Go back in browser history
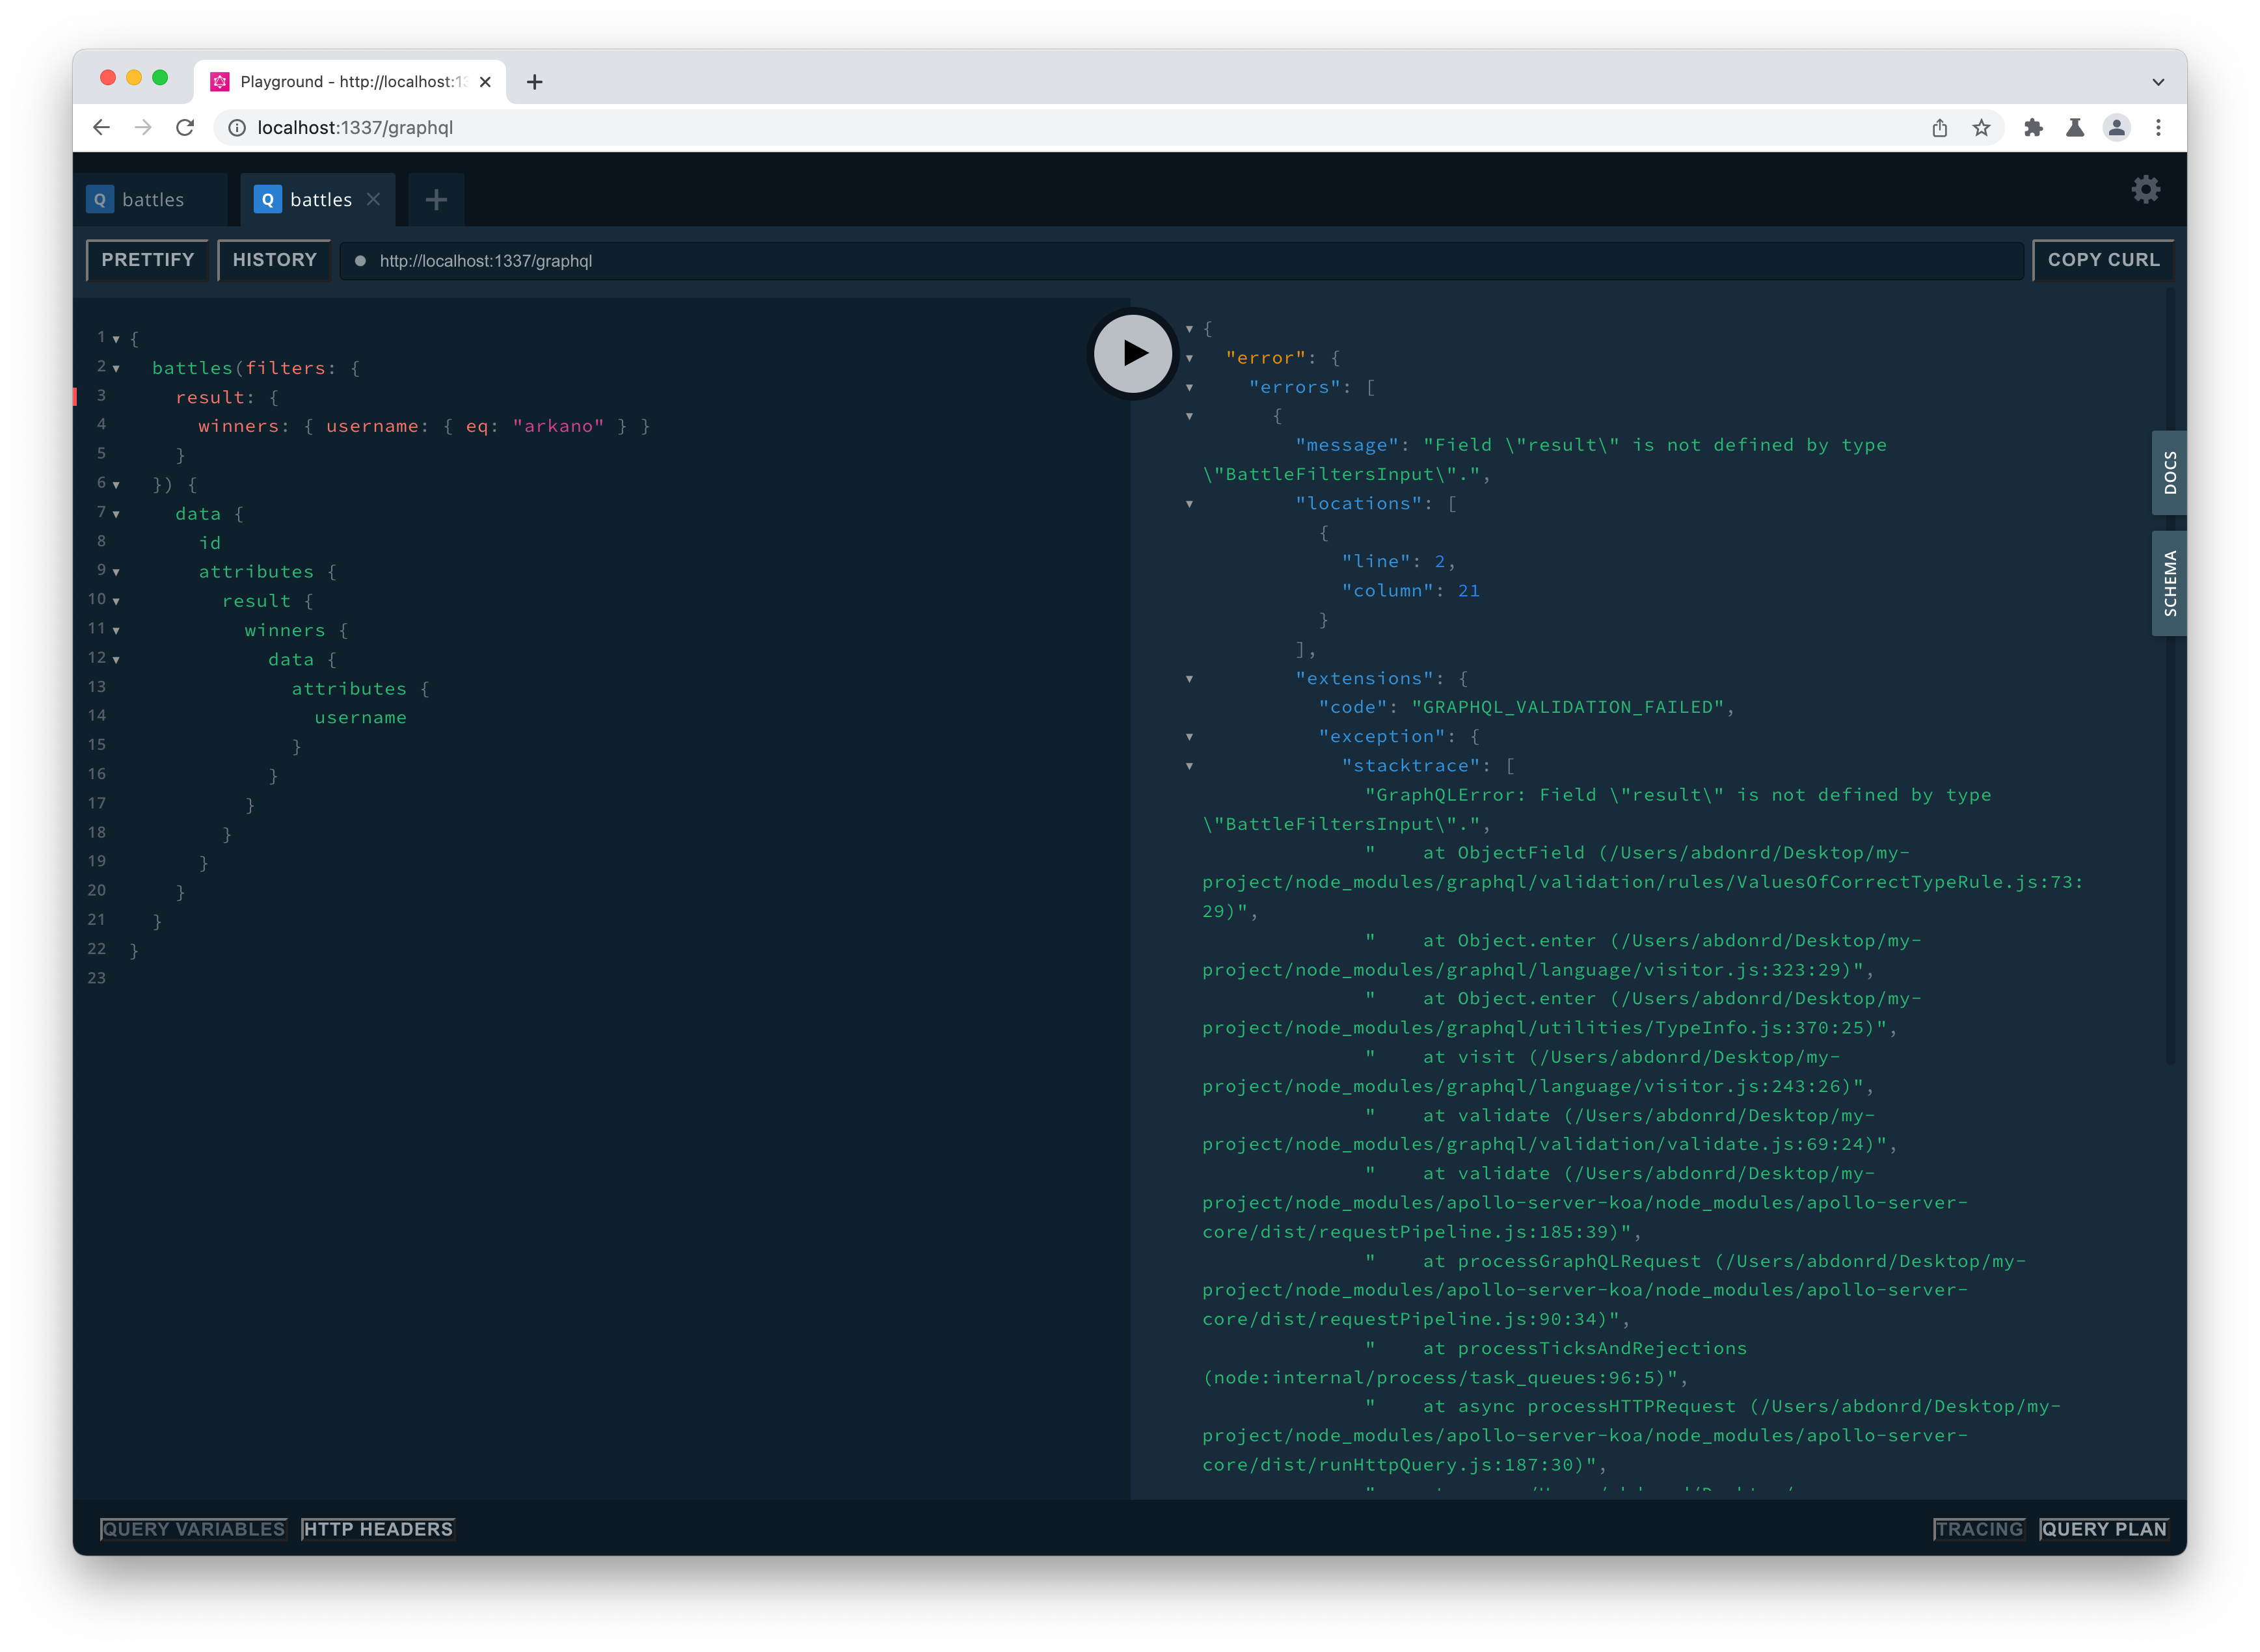 [x=101, y=127]
